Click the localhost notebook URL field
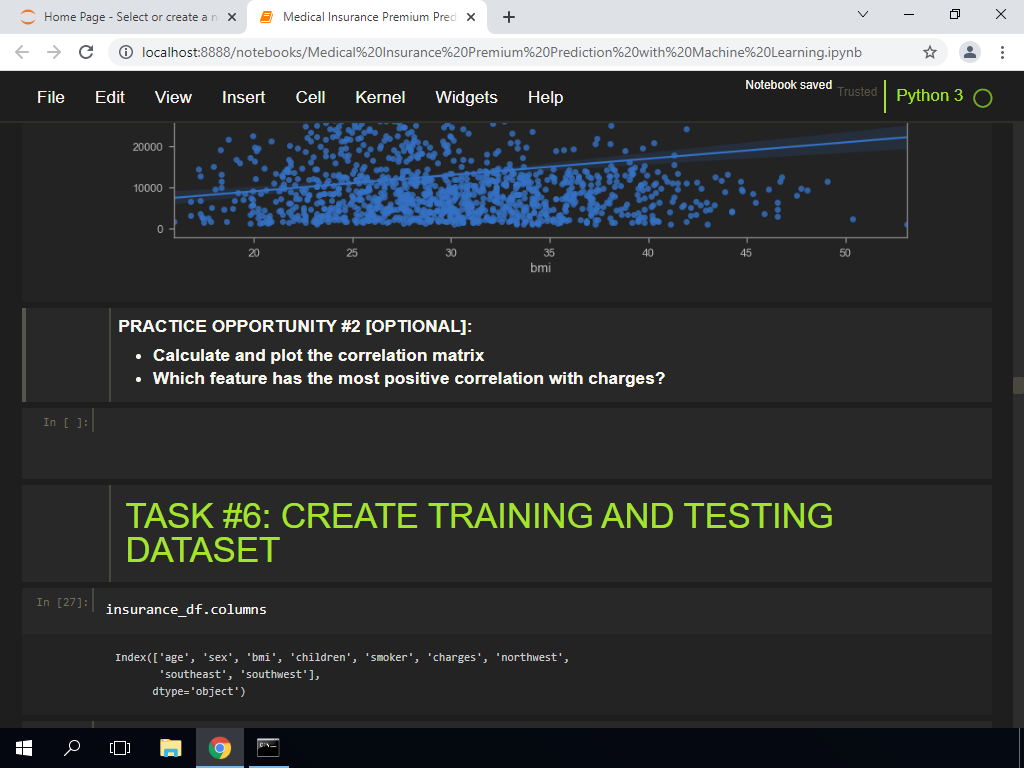Viewport: 1024px width, 768px height. (x=502, y=52)
